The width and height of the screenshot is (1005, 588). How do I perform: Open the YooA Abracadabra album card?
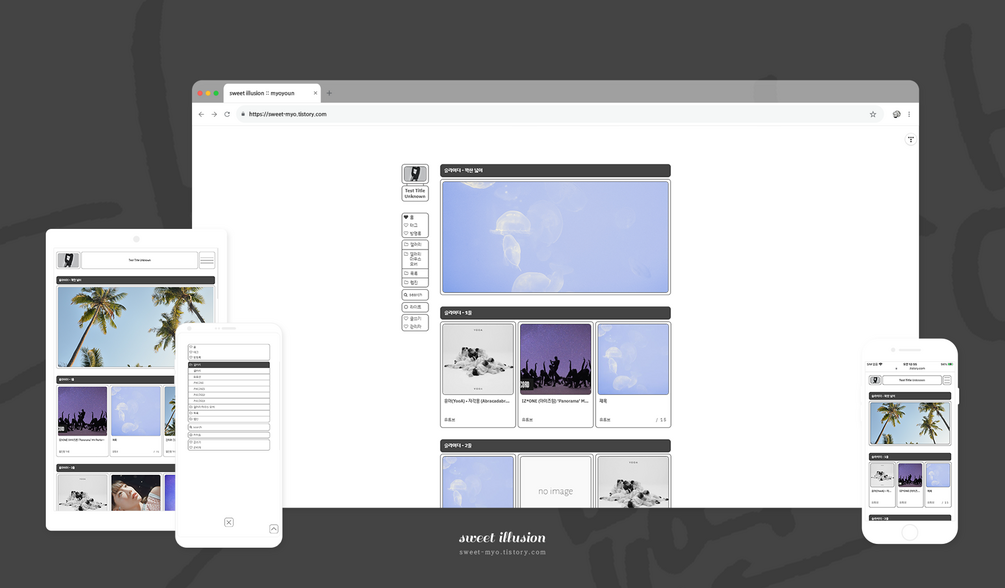tap(478, 374)
